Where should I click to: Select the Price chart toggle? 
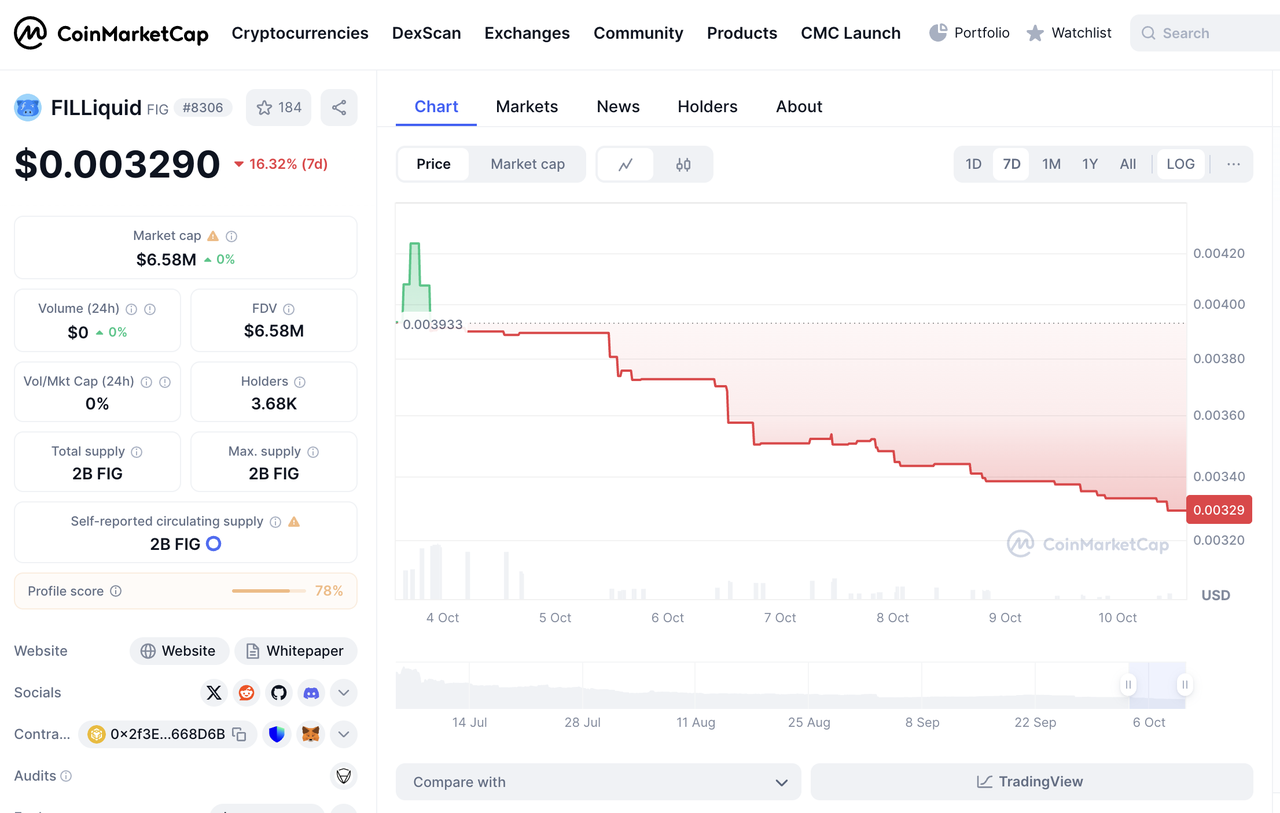coord(434,164)
